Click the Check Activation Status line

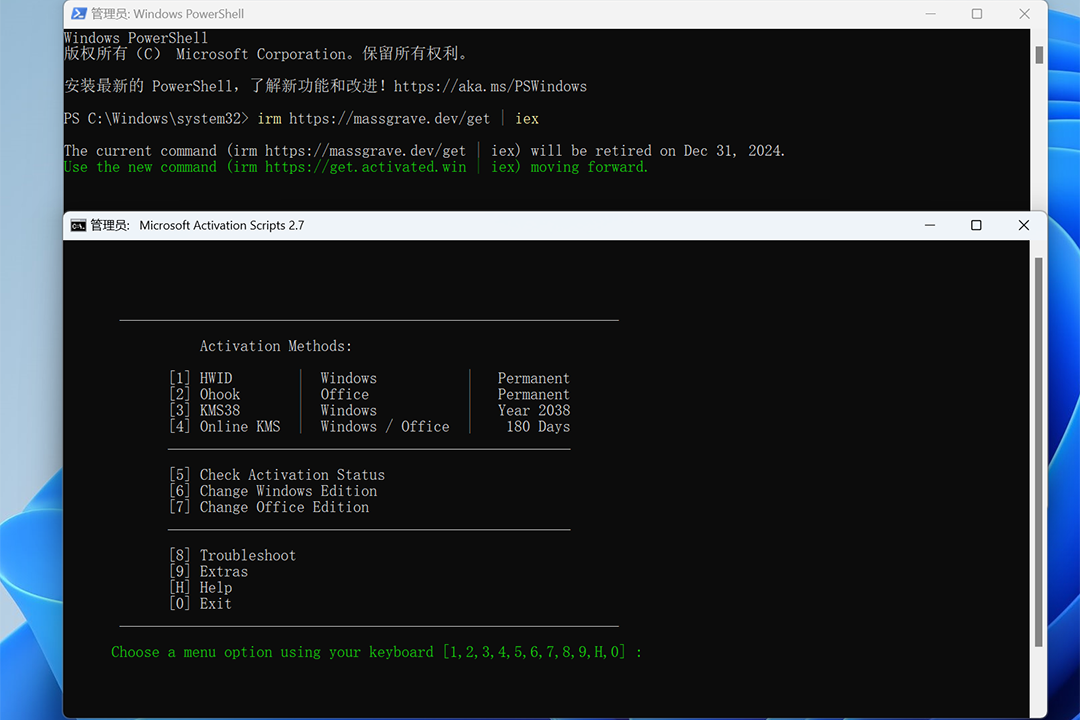(x=277, y=475)
